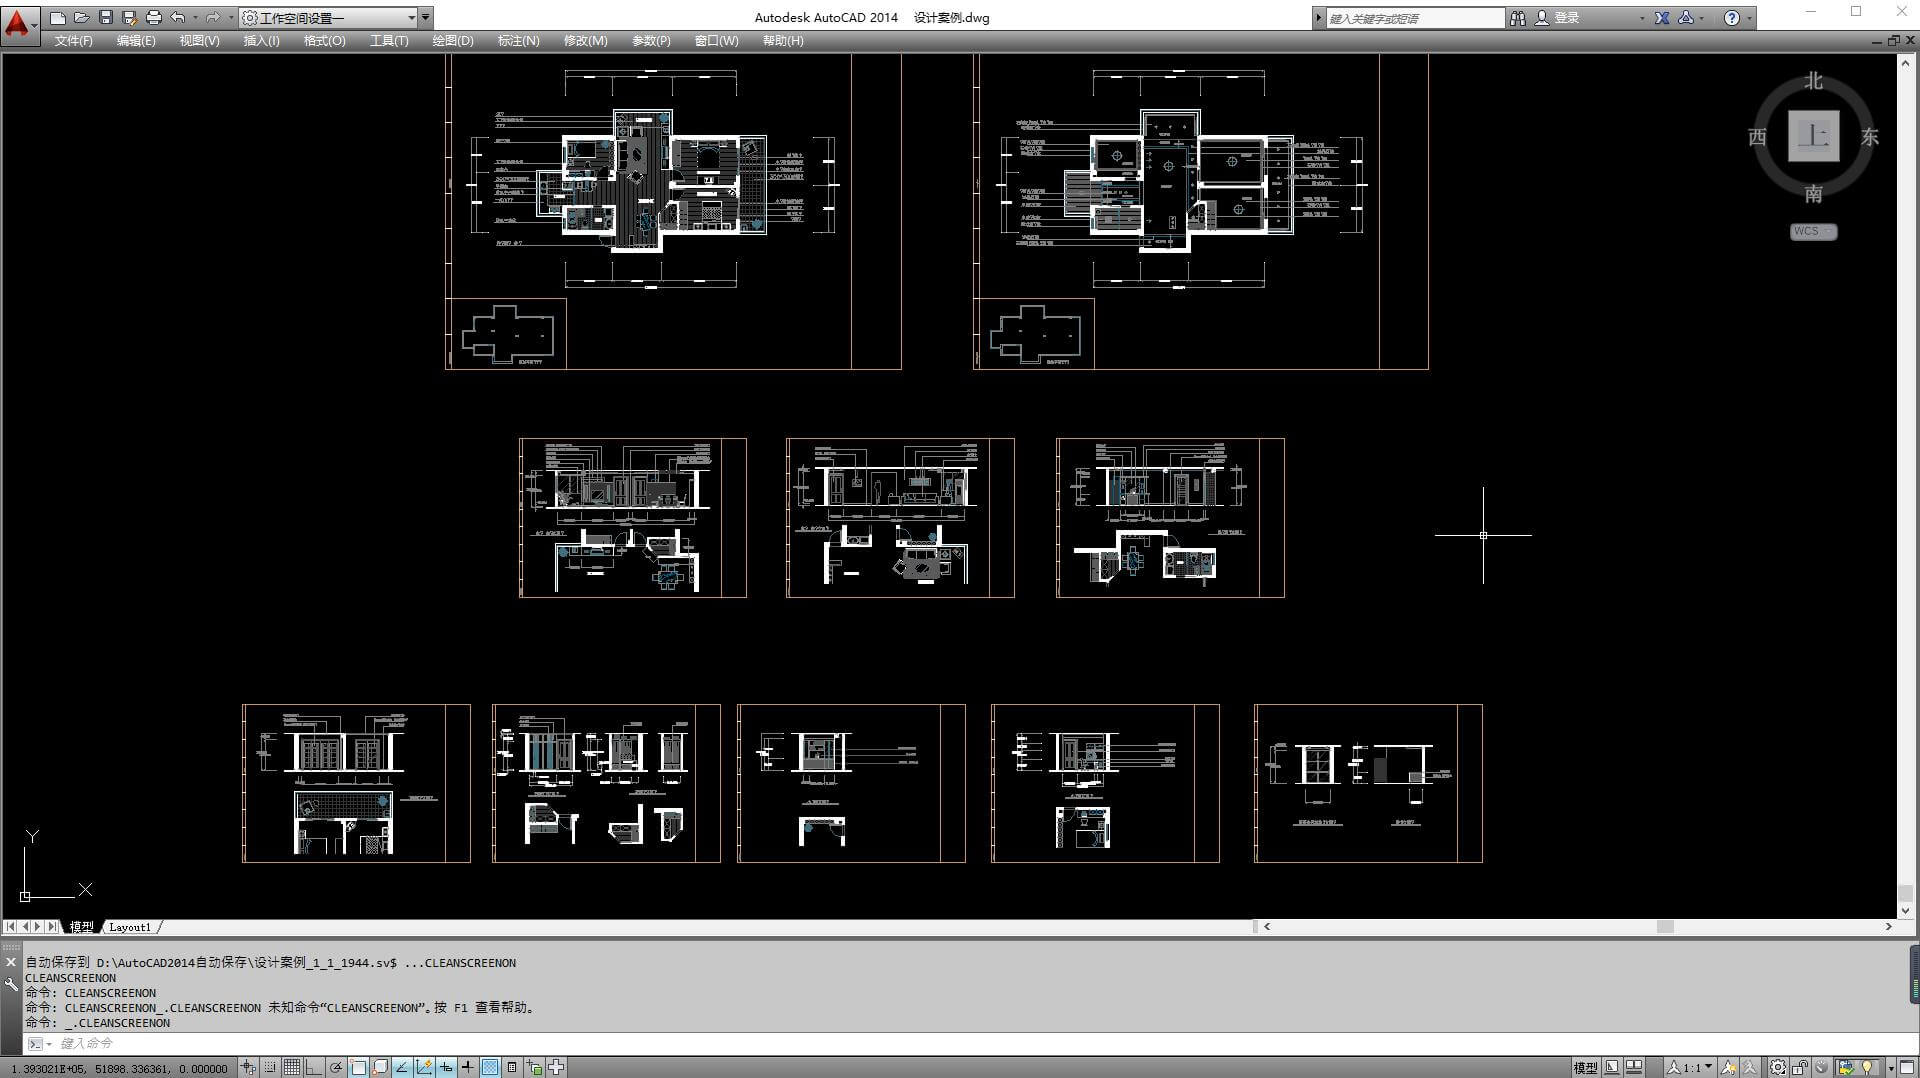Open the WCS coordinate system dropdown
The height and width of the screenshot is (1078, 1920).
coord(1813,232)
